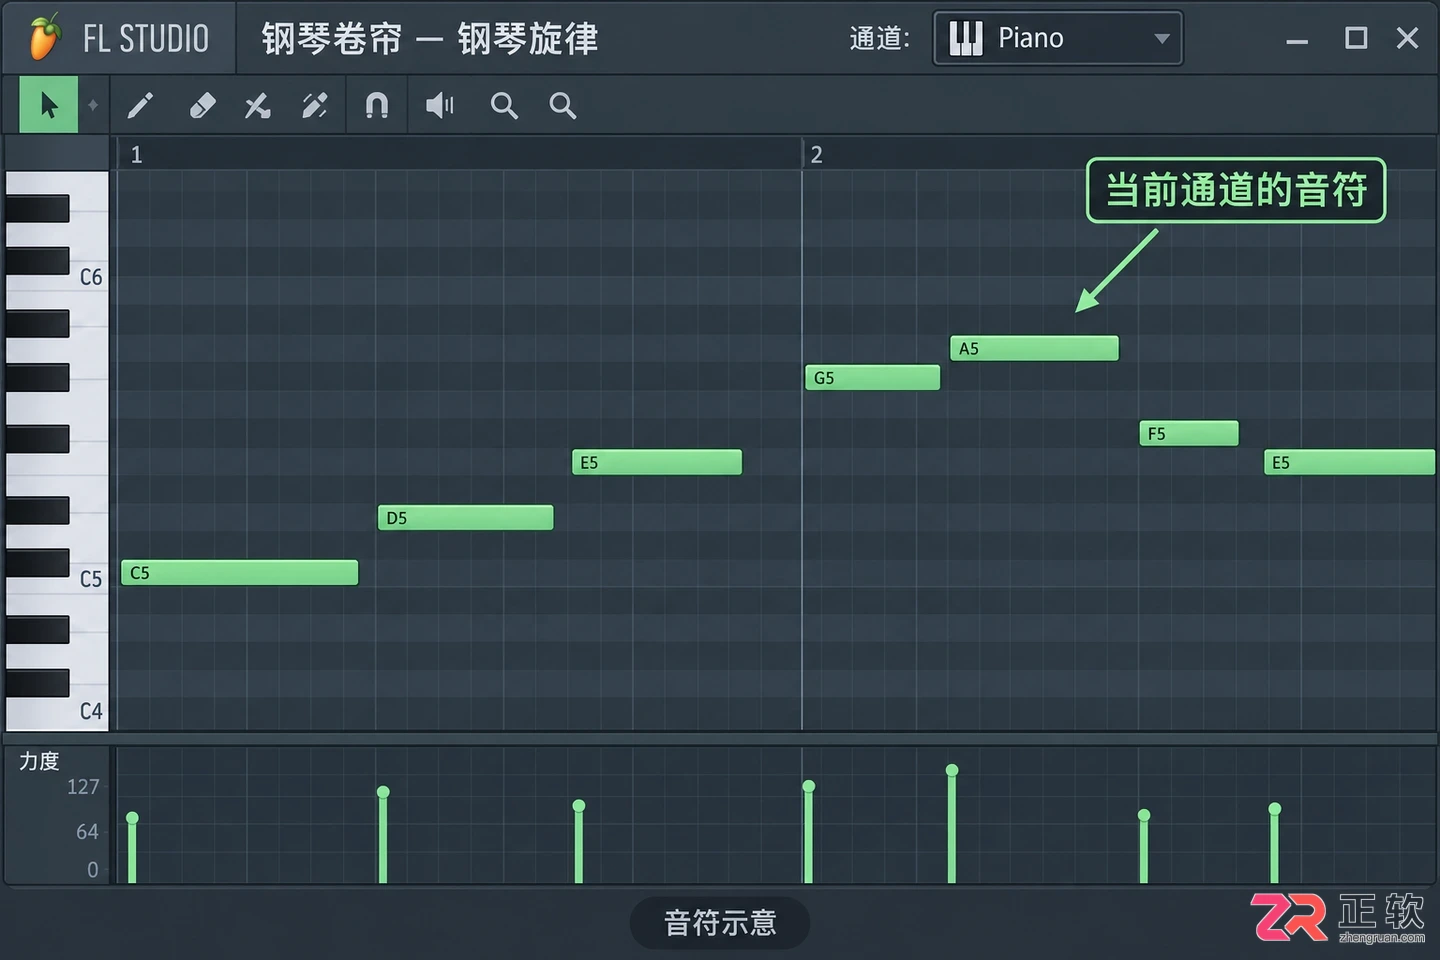The width and height of the screenshot is (1440, 960).
Task: Click bar 1 marker on the timeline
Action: (x=137, y=155)
